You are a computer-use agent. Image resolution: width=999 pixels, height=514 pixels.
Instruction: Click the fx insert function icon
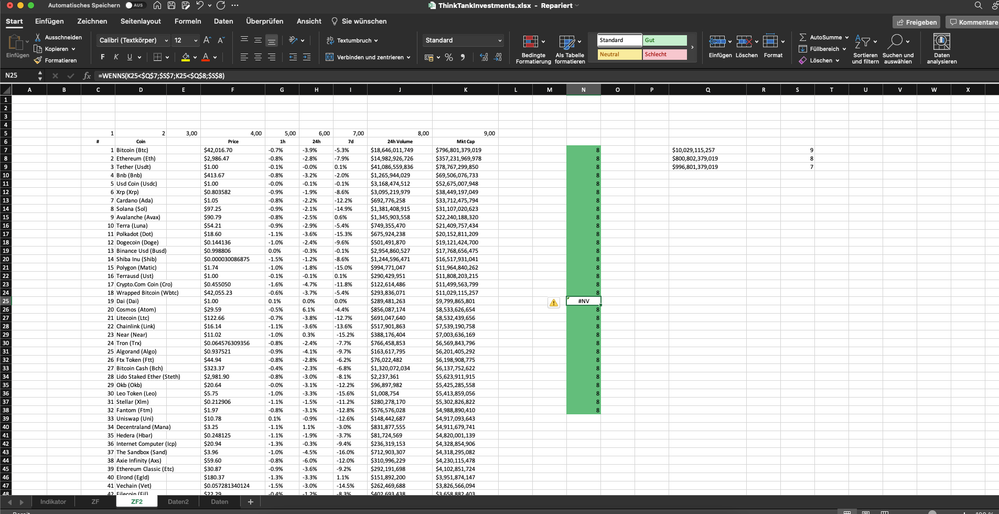[87, 75]
